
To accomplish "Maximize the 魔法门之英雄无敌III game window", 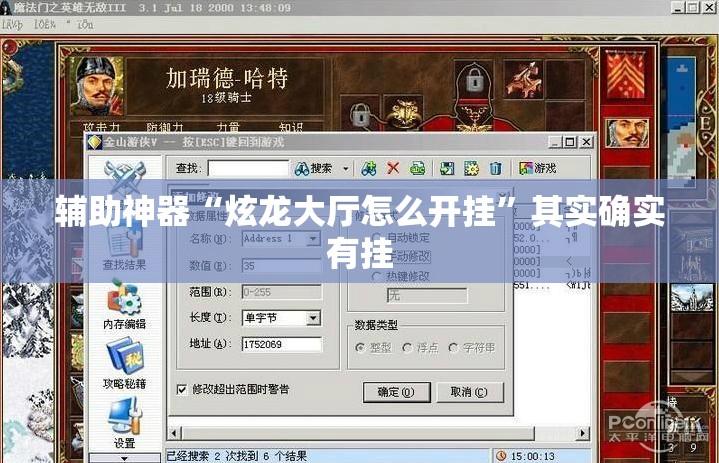I will click(693, 6).
